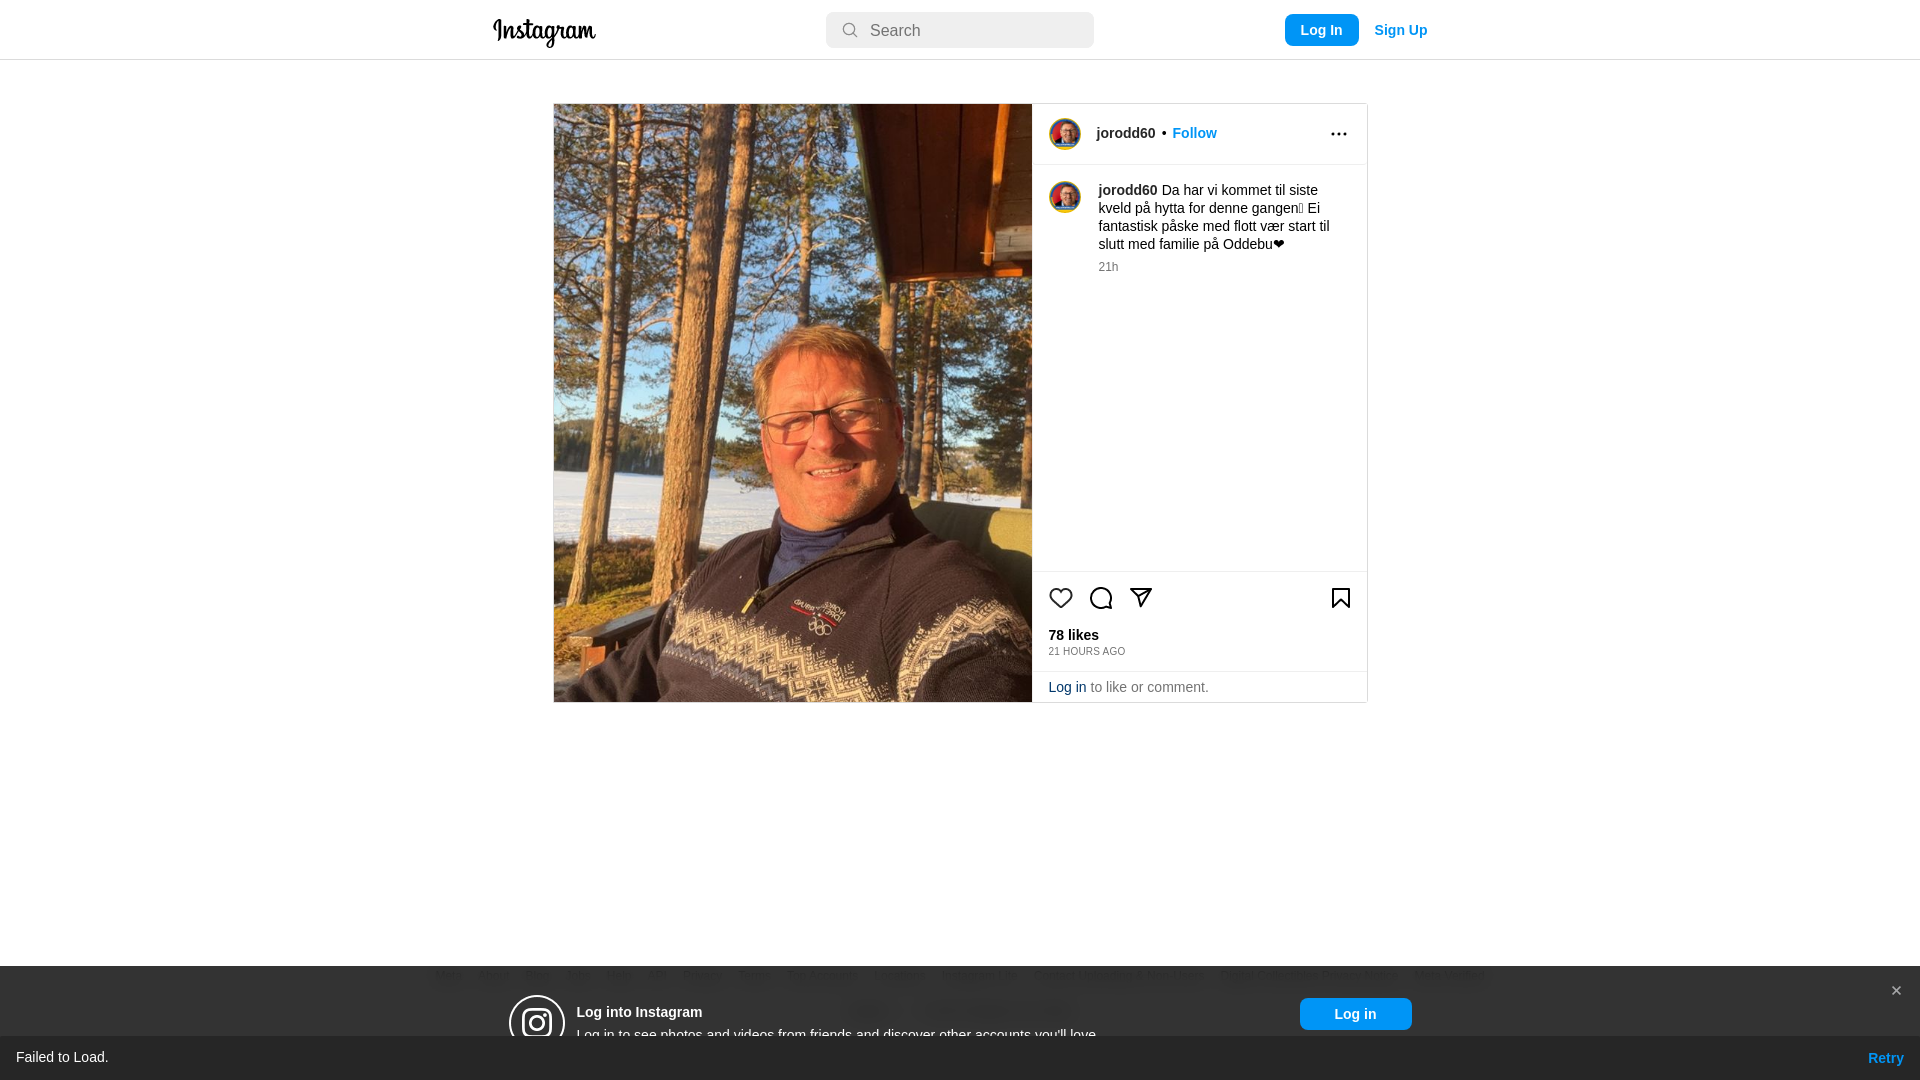Screen dimensions: 1920x1080
Task: Click the Instagram logo in header
Action: tap(544, 32)
